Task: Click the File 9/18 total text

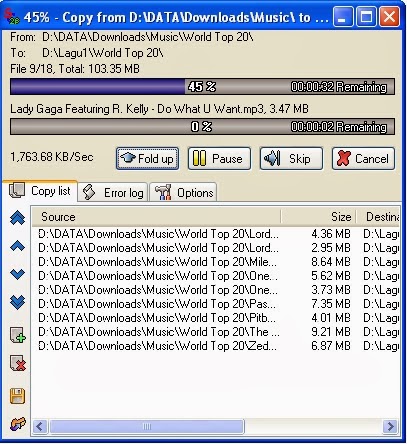Action: click(x=75, y=69)
